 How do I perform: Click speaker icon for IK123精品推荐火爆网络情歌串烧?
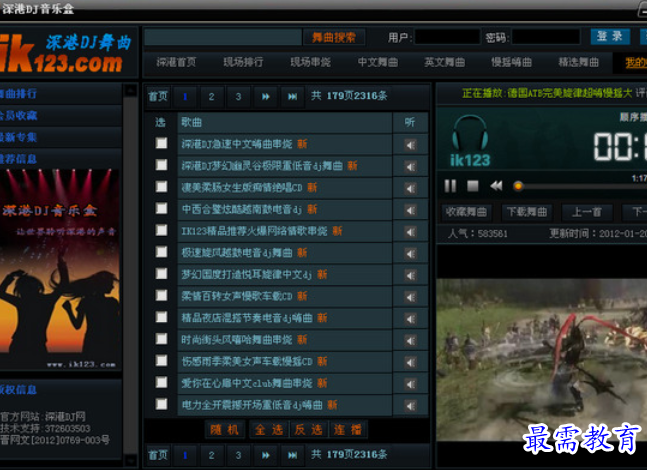click(411, 232)
